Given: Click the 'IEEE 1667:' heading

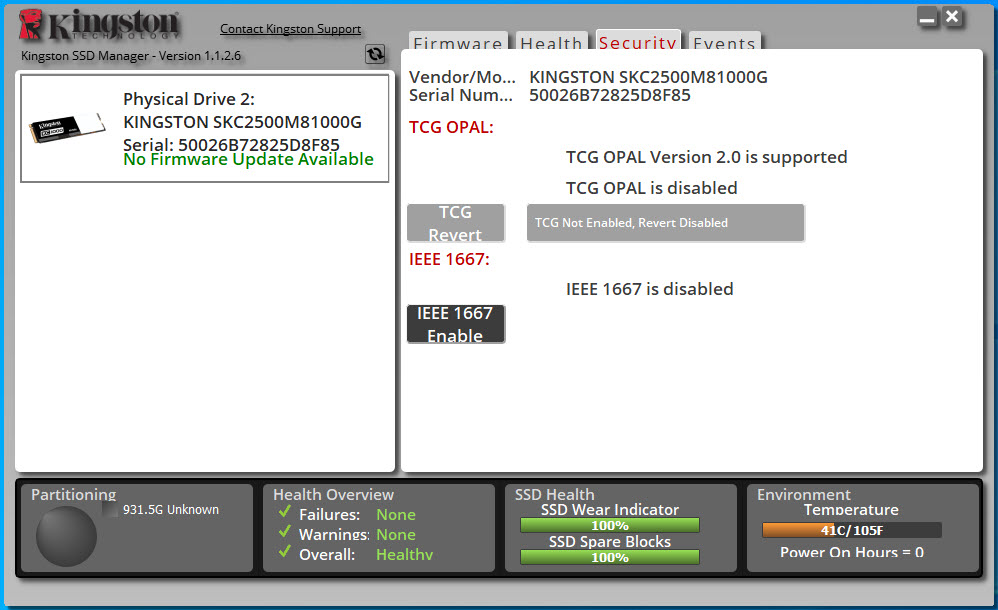Looking at the screenshot, I should [449, 259].
